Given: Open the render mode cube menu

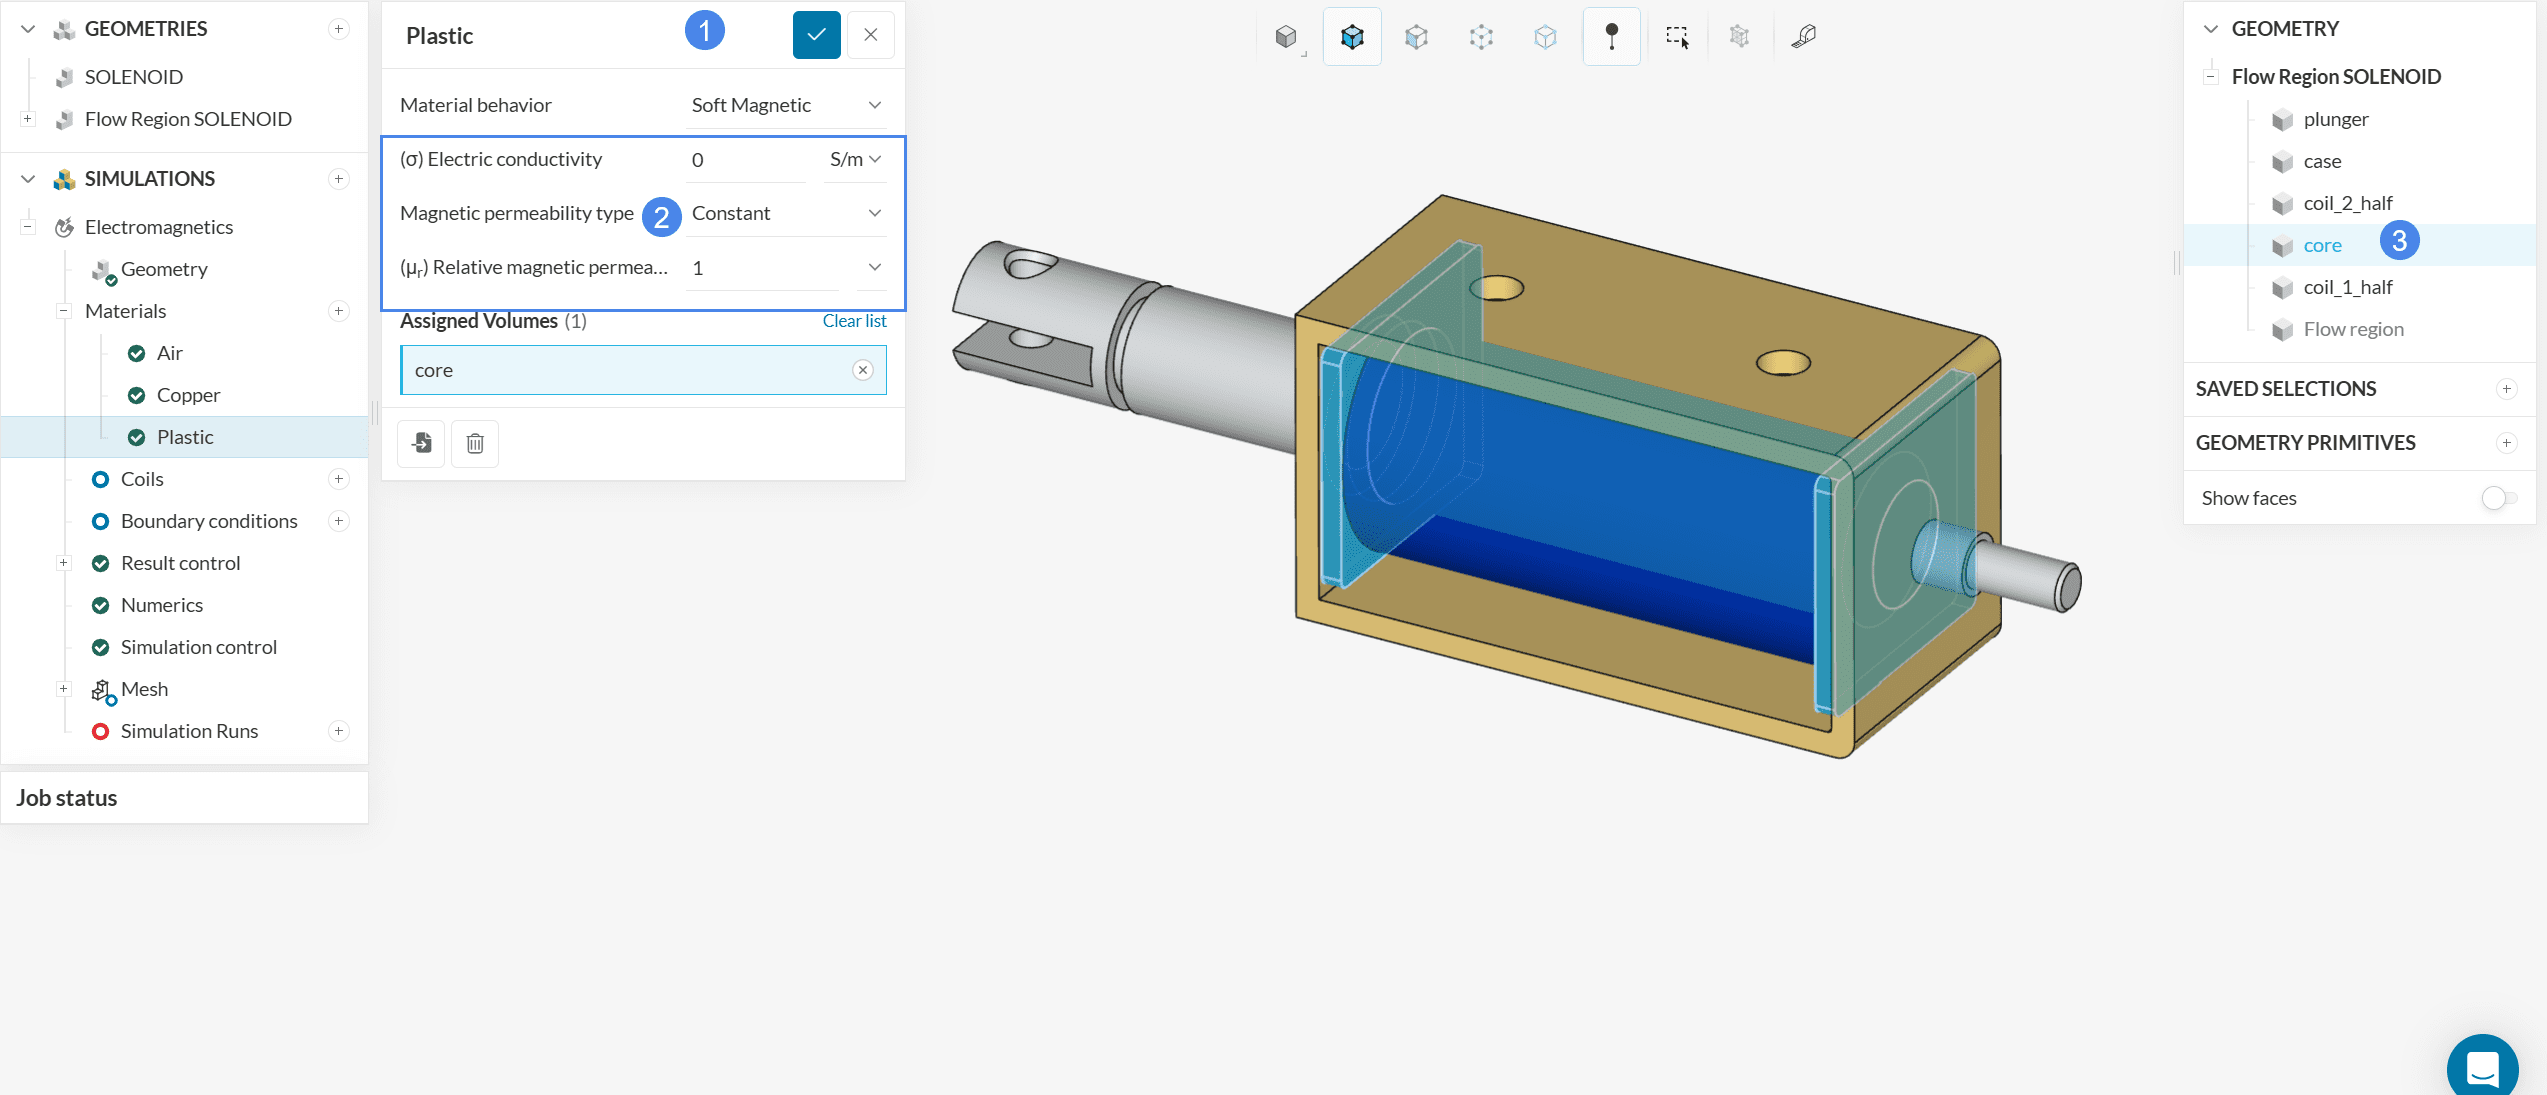Looking at the screenshot, I should (1287, 37).
